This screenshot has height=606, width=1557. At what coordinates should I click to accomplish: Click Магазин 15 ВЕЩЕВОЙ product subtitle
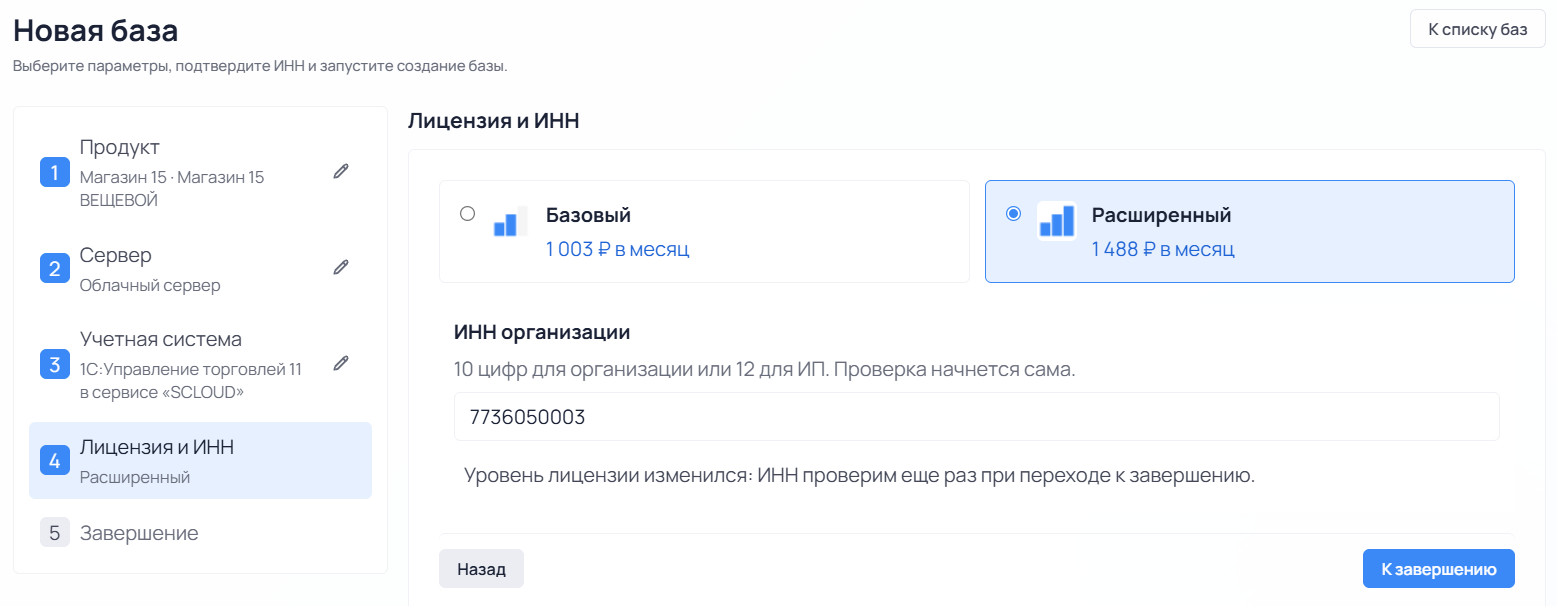(x=172, y=188)
